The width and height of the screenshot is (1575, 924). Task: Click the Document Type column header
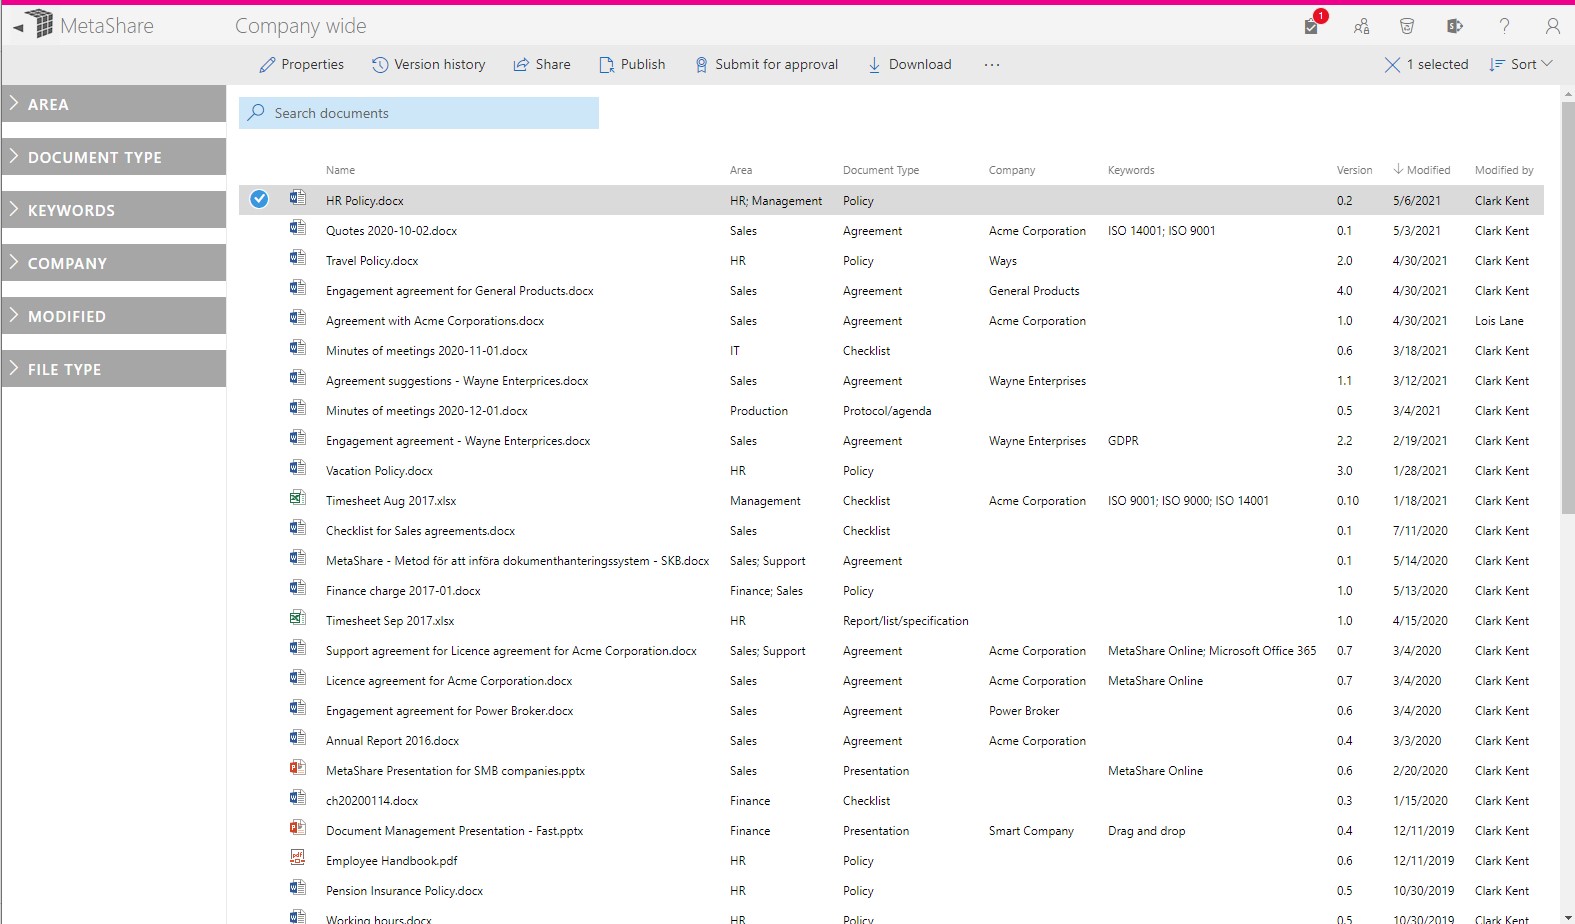pyautogui.click(x=881, y=170)
